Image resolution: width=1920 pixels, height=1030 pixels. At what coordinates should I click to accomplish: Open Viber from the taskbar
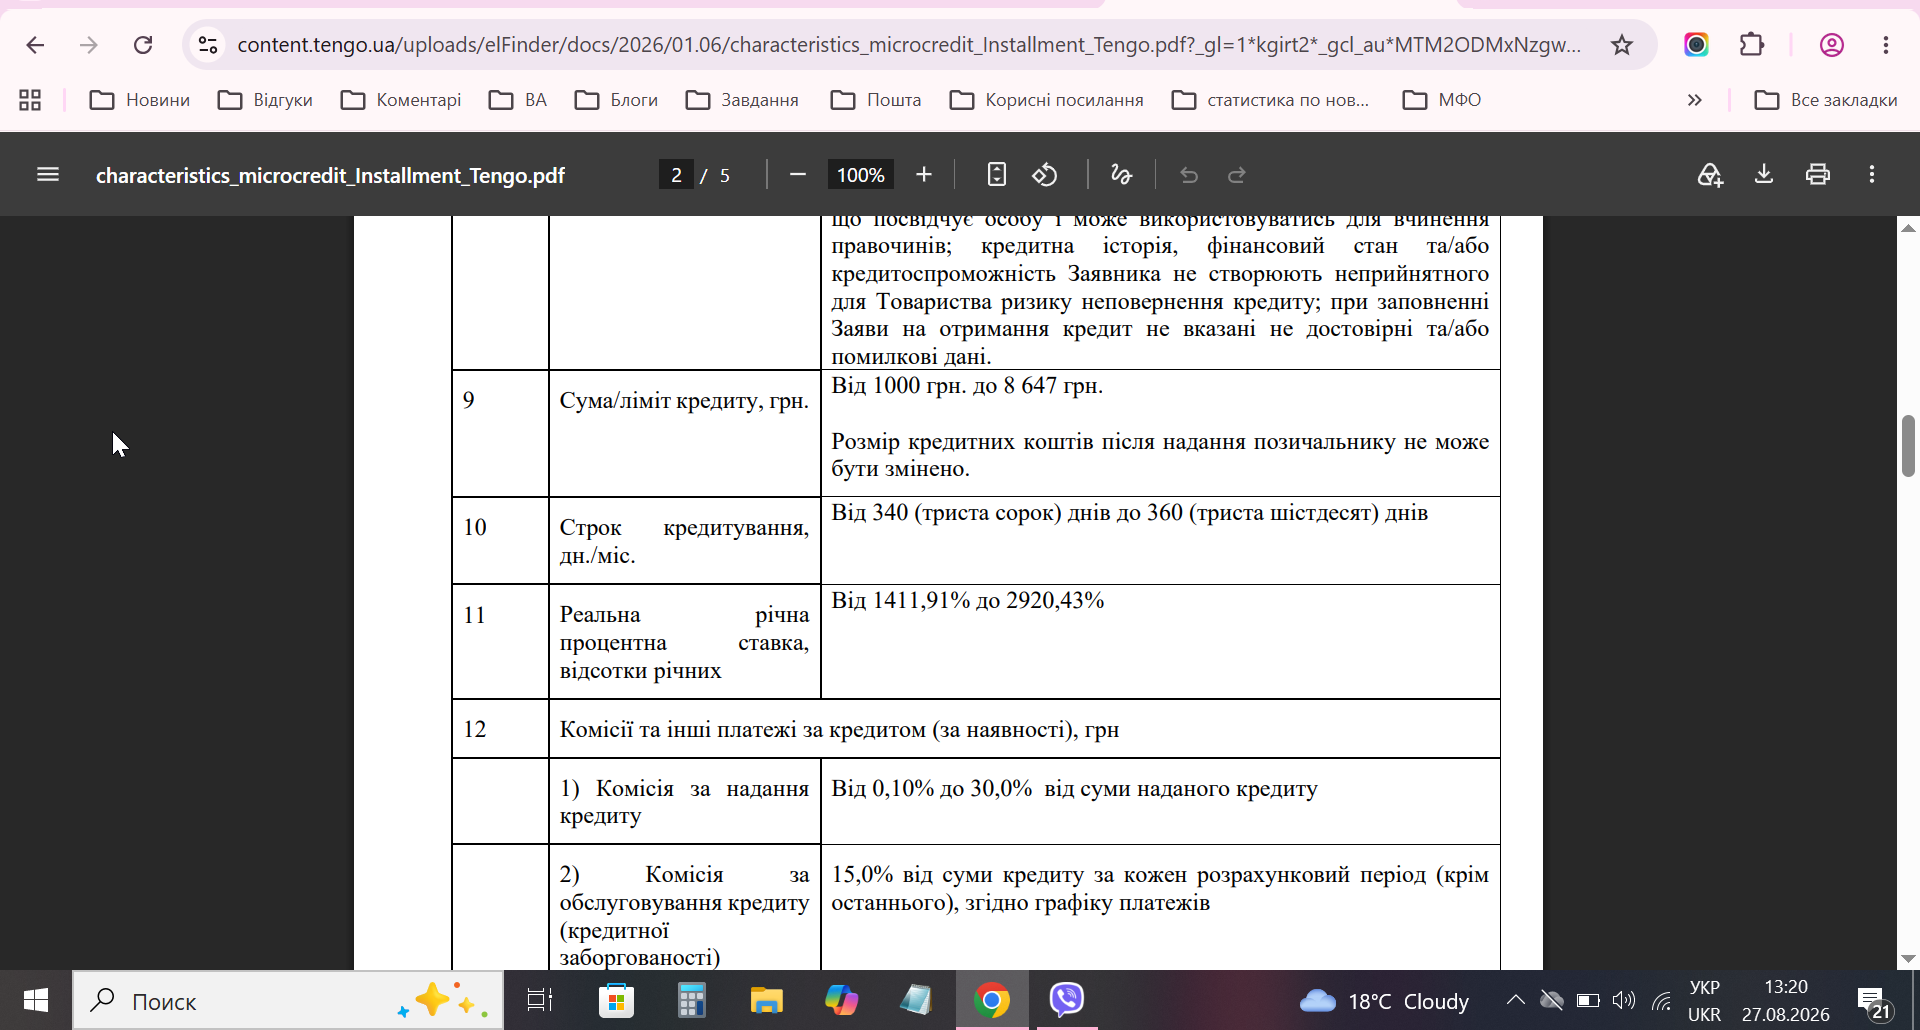(x=1067, y=1000)
